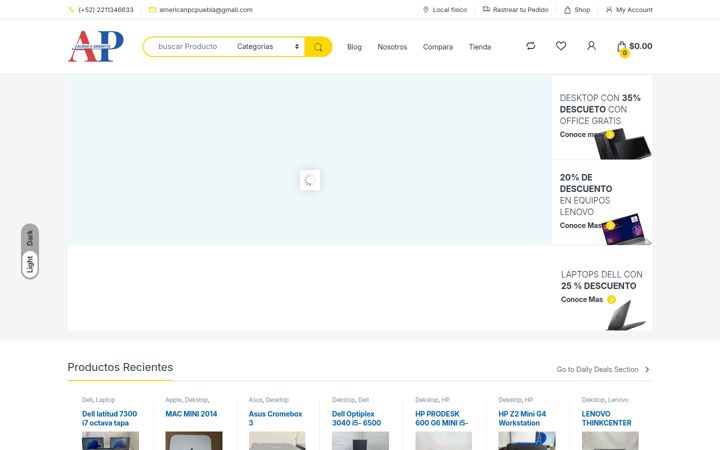Click the buscar Producto search field
Screen dimensions: 720x450
[188, 46]
